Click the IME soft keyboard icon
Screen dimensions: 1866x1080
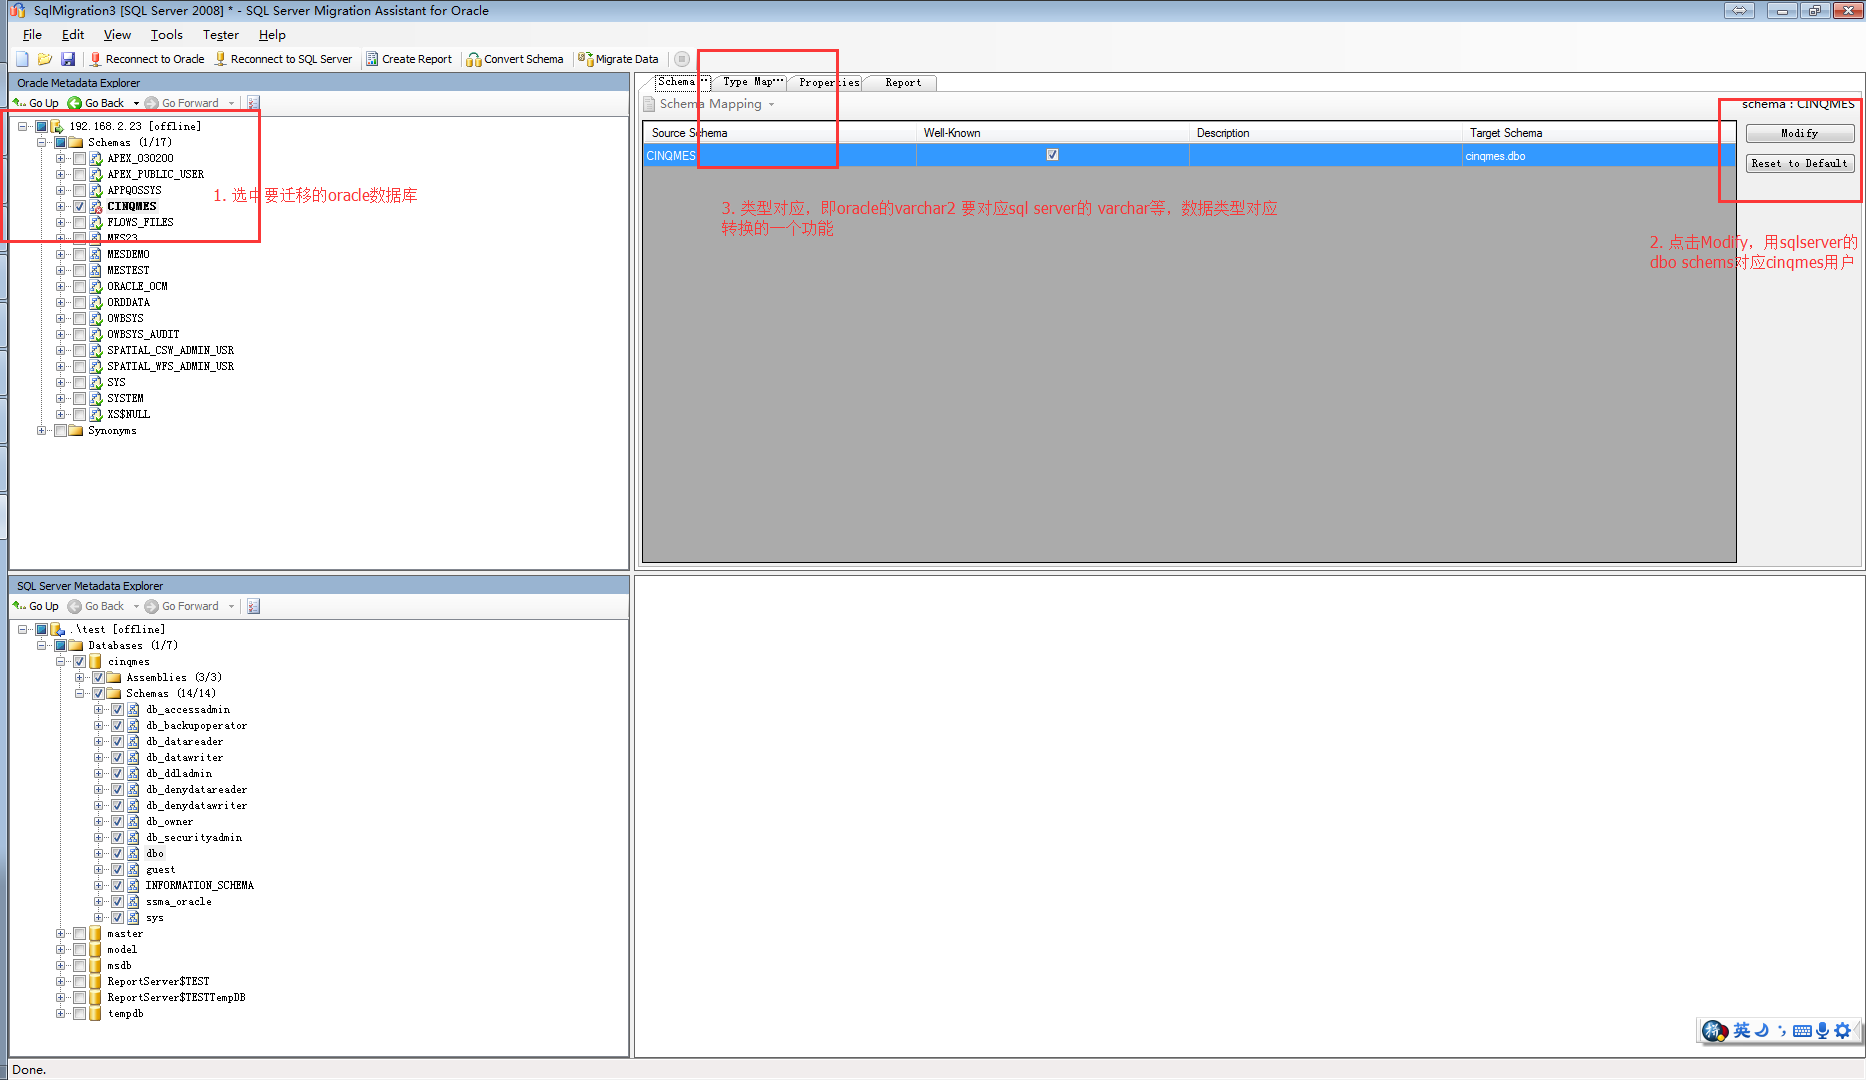(x=1802, y=1030)
